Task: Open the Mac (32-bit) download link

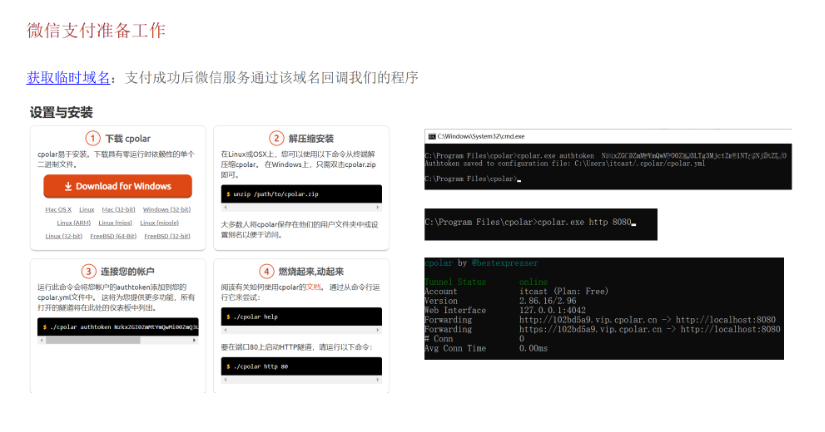Action: (x=118, y=209)
